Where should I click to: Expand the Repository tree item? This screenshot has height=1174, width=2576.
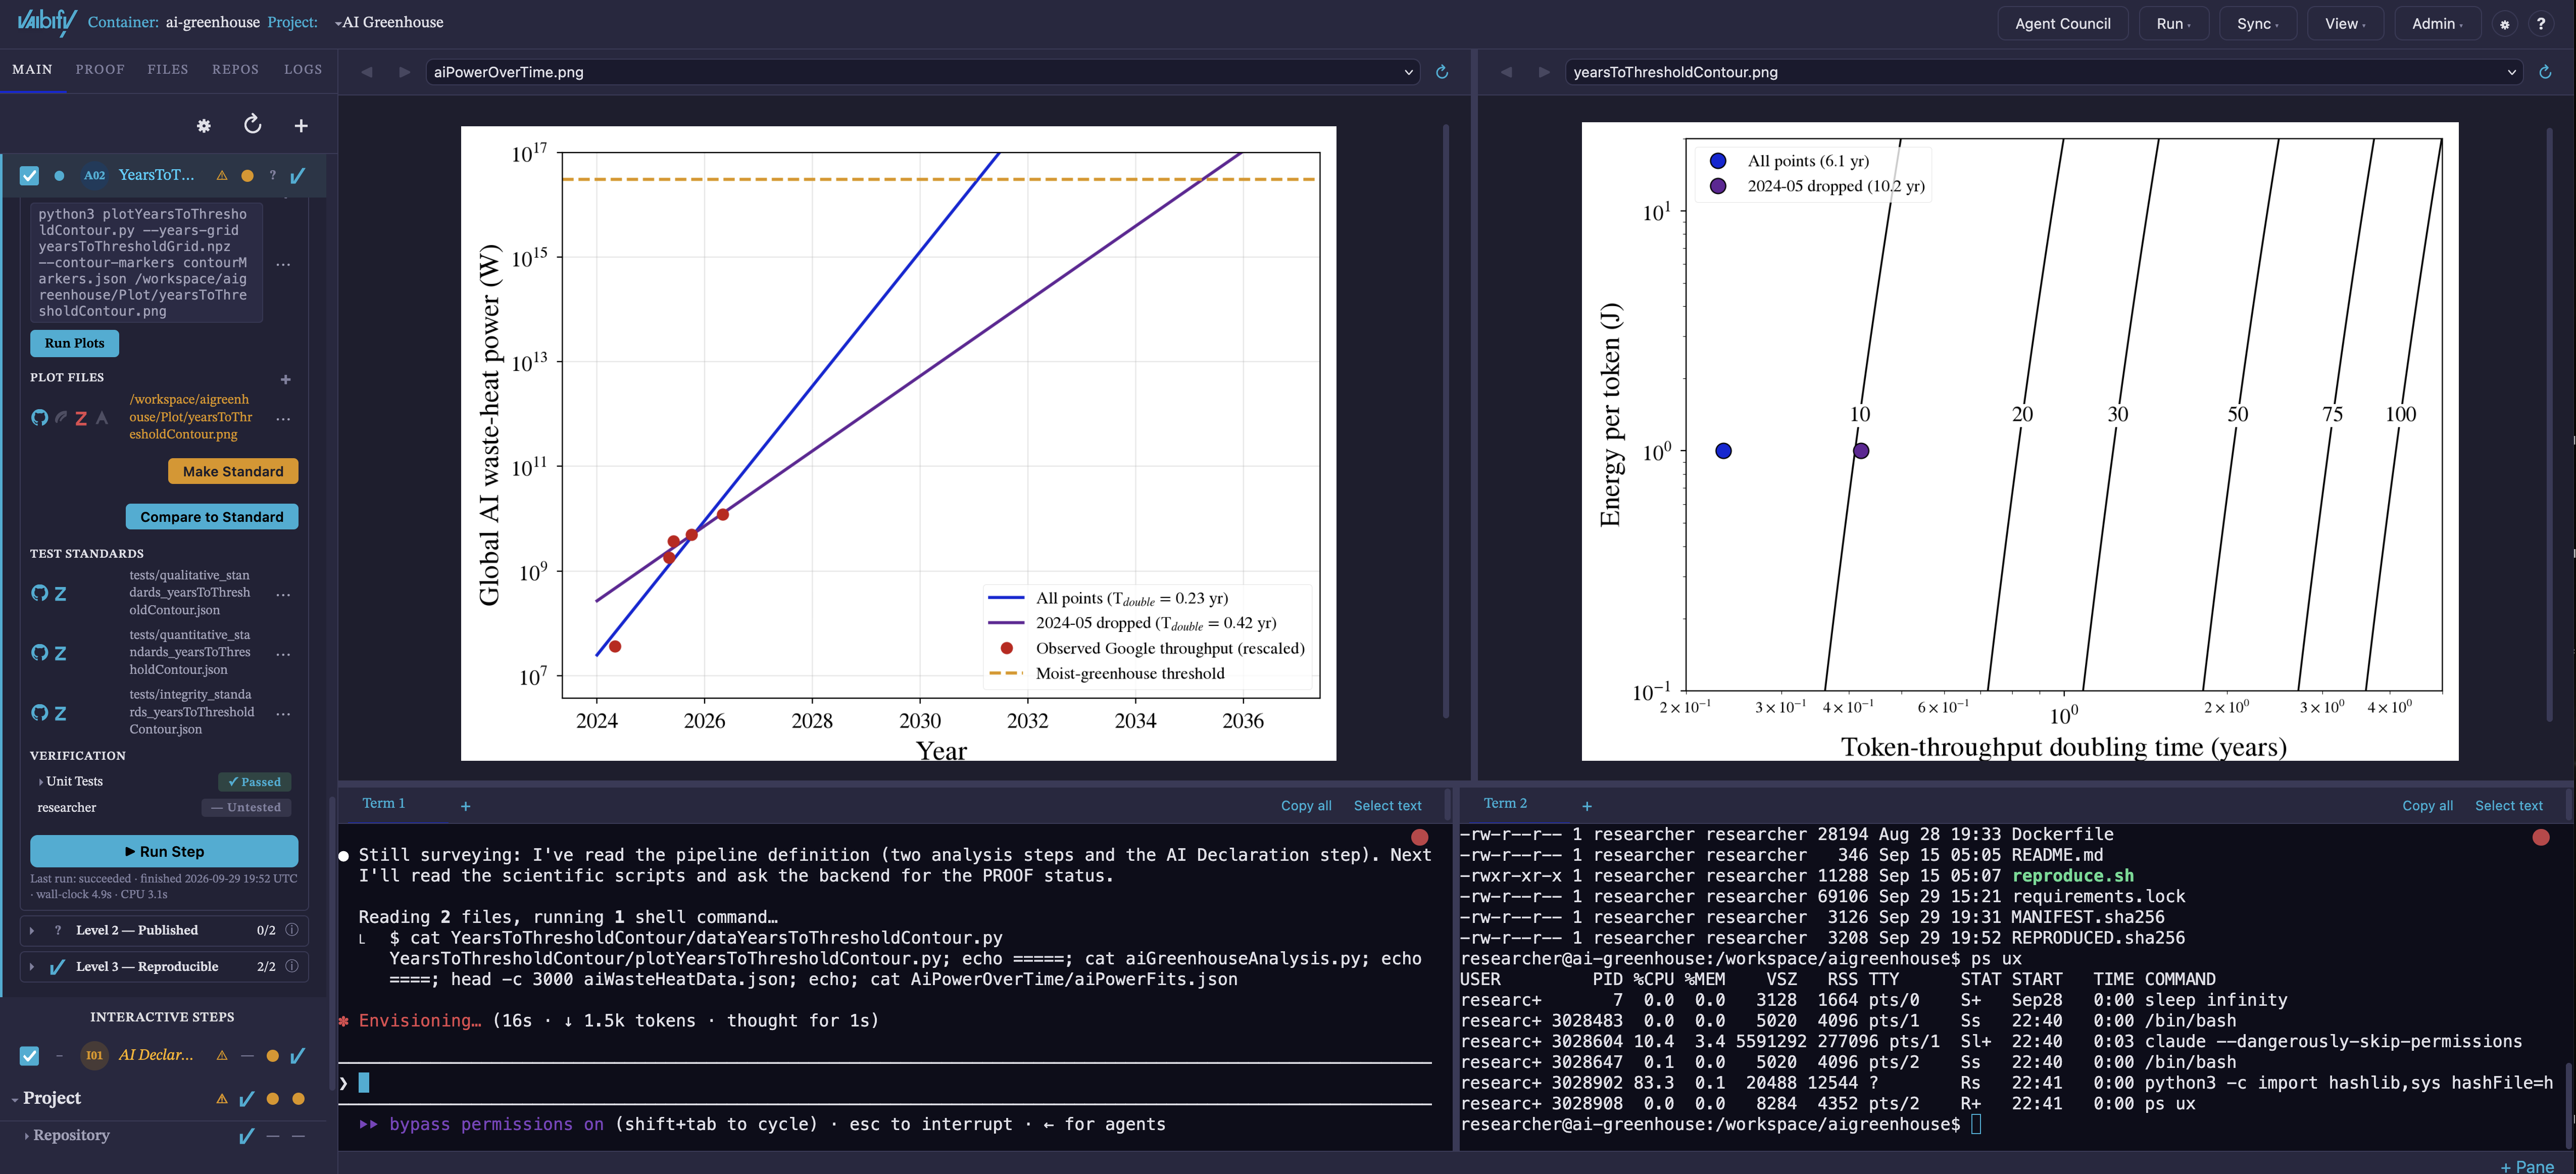[26, 1136]
